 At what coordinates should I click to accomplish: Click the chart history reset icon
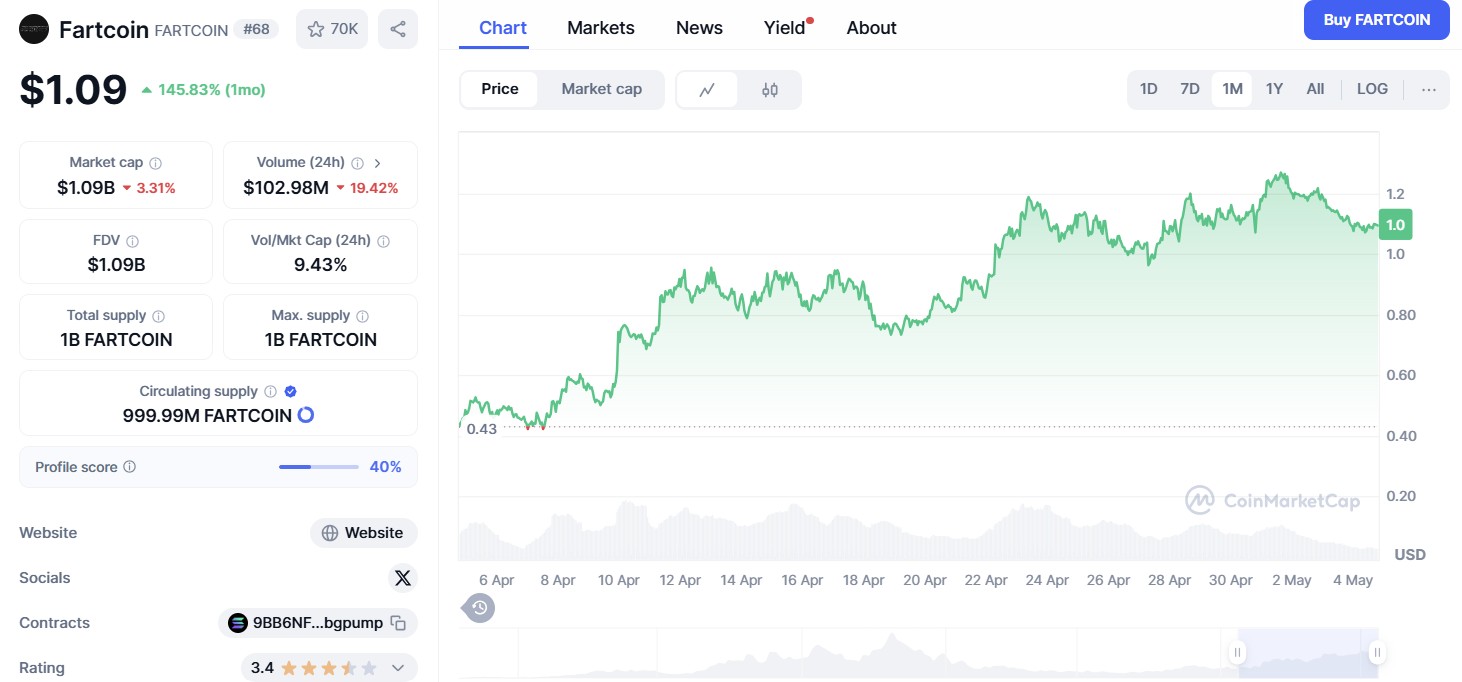(479, 607)
